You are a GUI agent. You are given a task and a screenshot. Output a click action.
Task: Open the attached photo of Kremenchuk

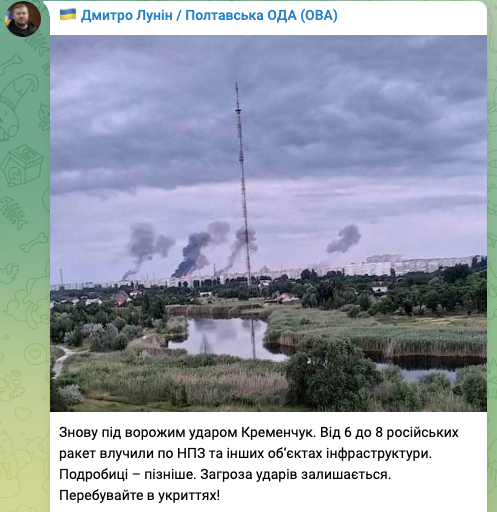(268, 223)
